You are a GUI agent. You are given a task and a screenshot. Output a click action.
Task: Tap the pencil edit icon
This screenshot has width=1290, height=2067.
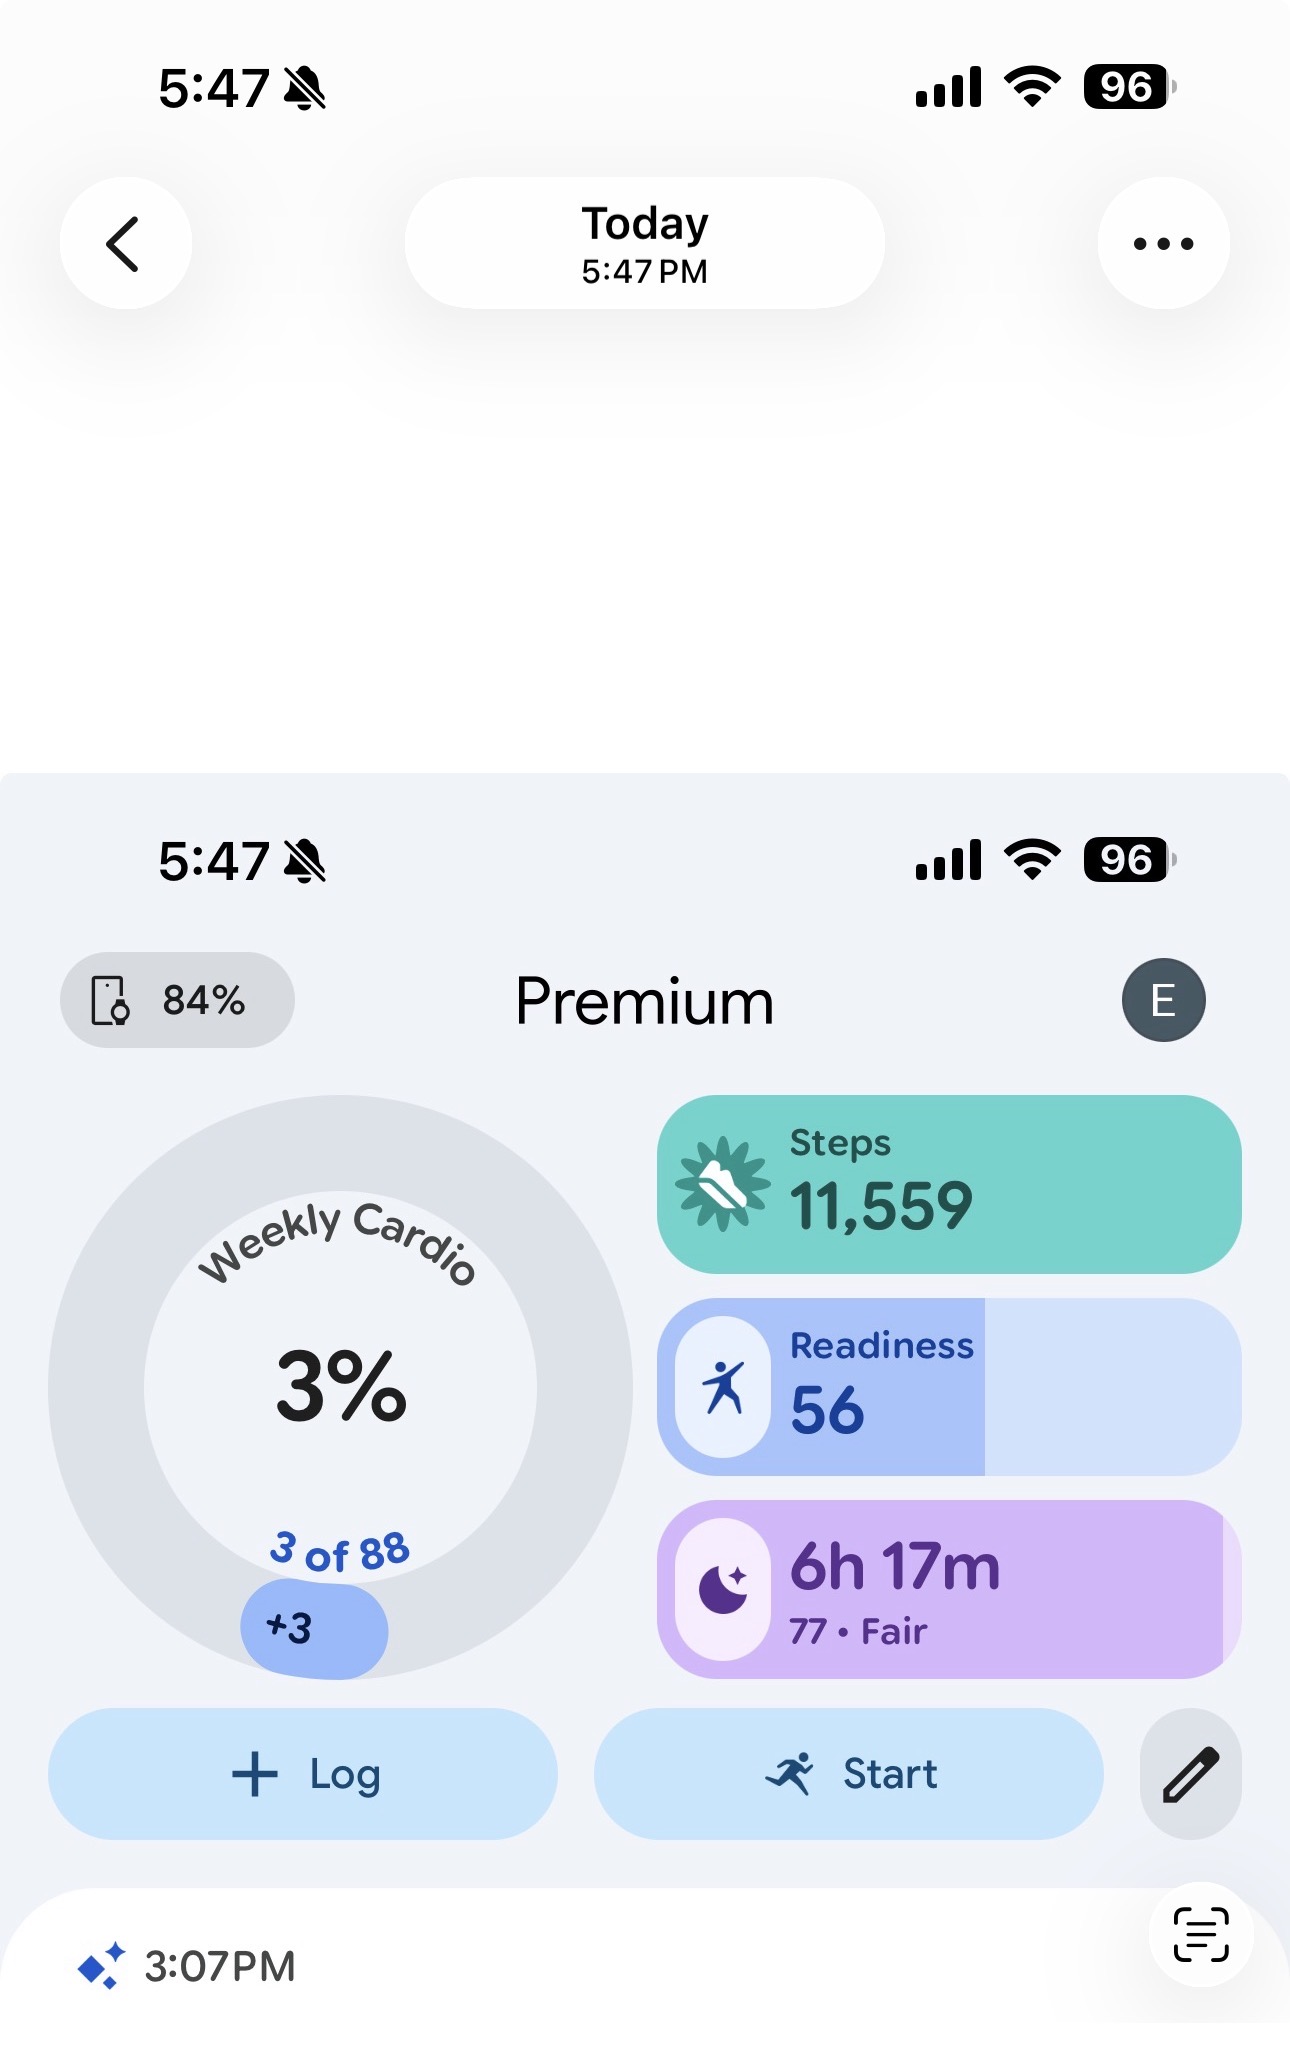click(1190, 1774)
